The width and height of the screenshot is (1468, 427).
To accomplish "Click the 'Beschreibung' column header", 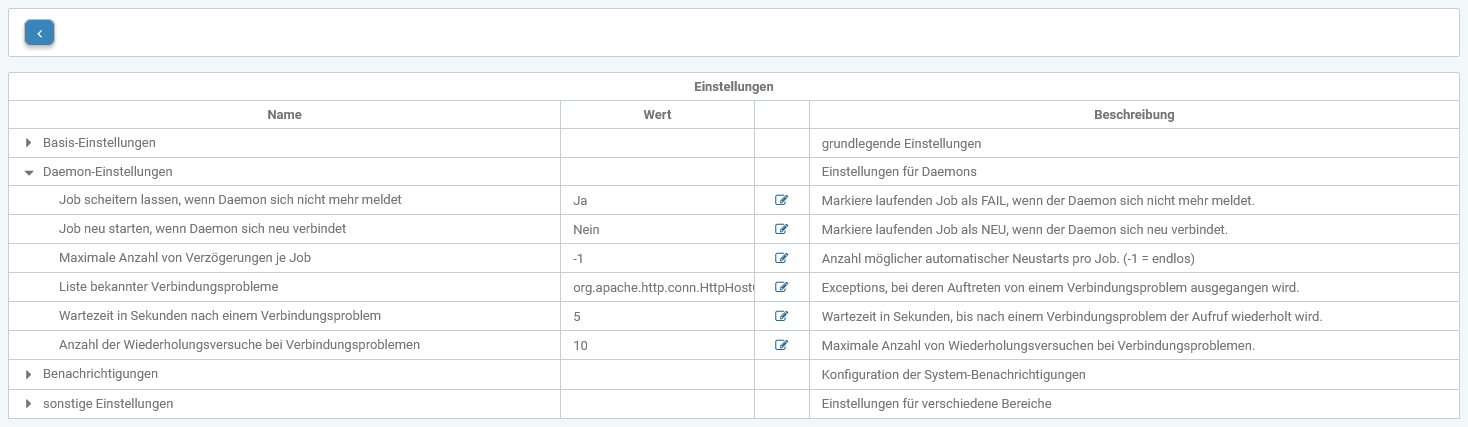I will coord(1134,115).
